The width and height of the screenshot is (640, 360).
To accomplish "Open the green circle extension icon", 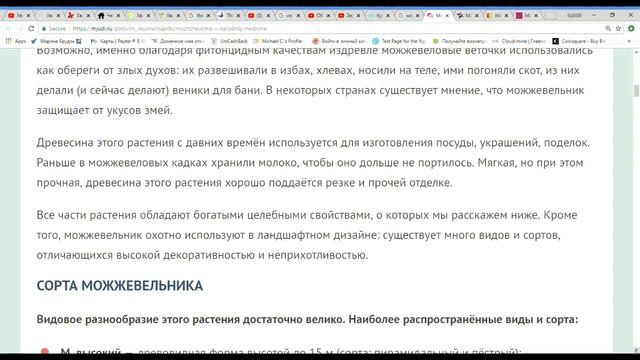I will tap(631, 29).
